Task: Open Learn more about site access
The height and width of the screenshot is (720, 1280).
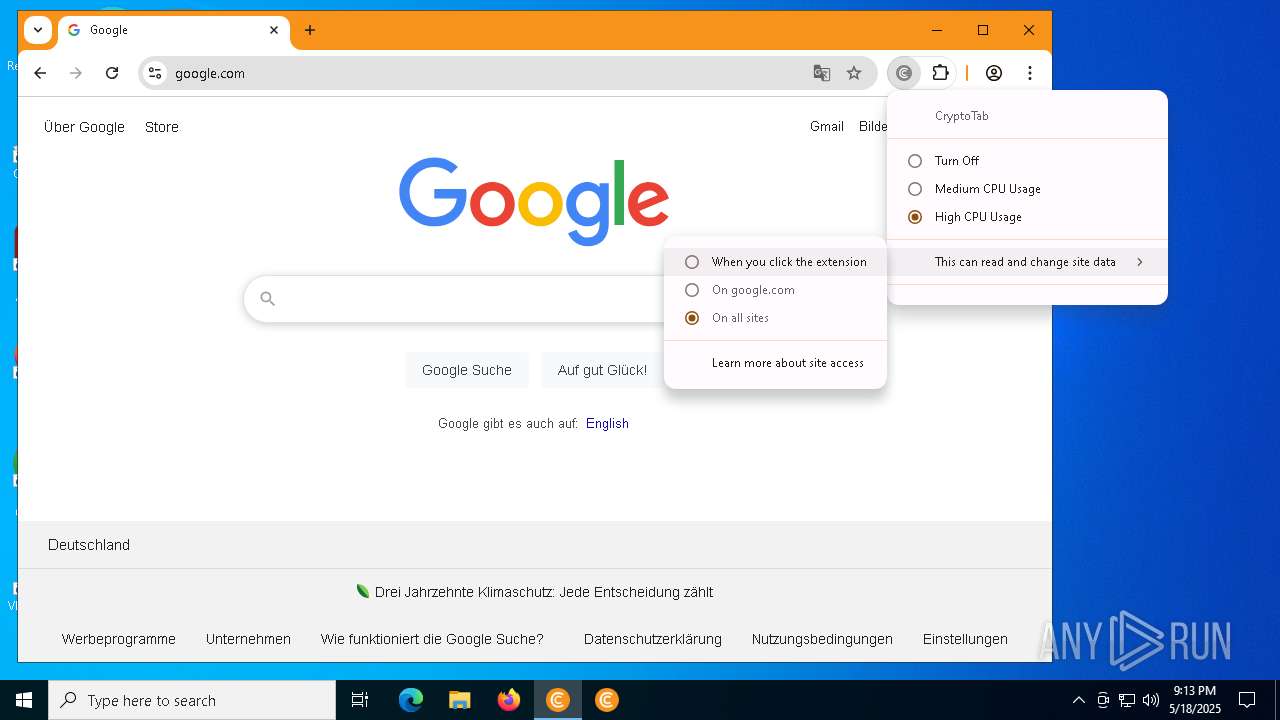Action: click(x=775, y=363)
